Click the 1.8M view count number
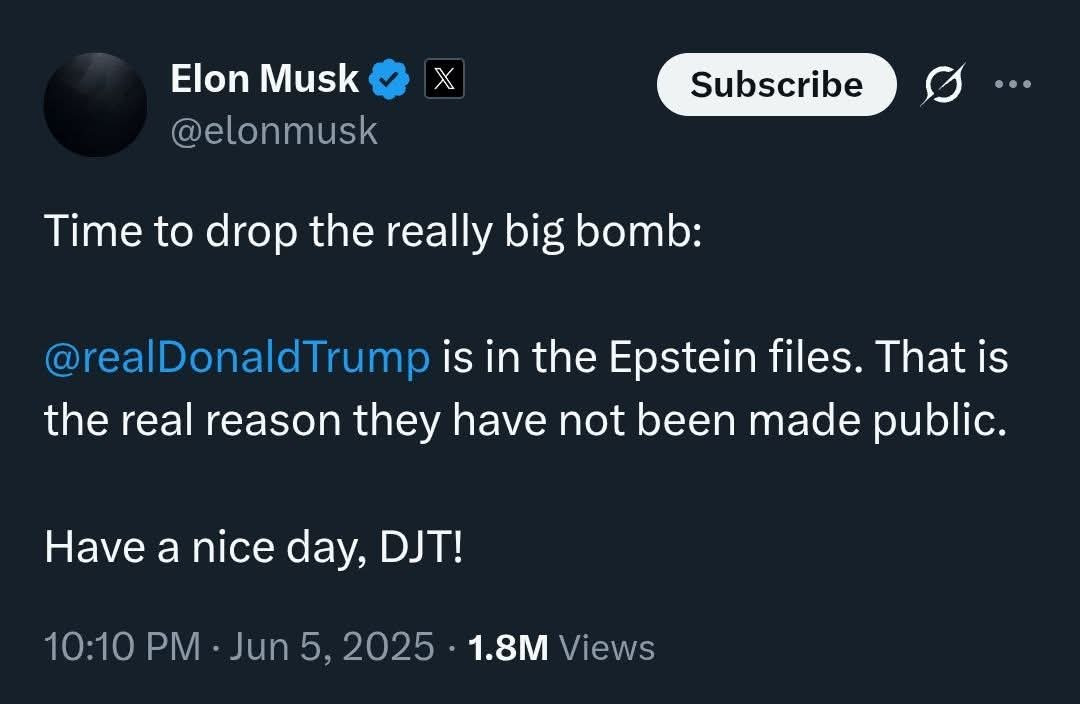Image resolution: width=1080 pixels, height=704 pixels. 508,647
